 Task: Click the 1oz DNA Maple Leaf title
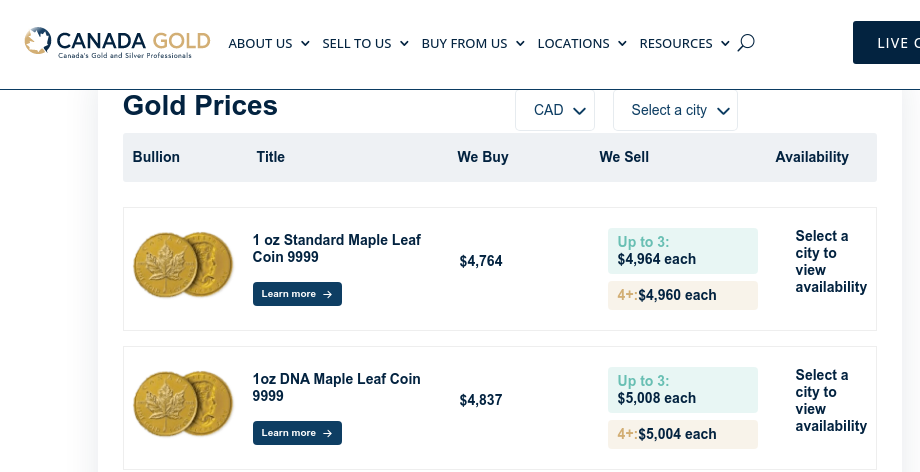click(336, 387)
